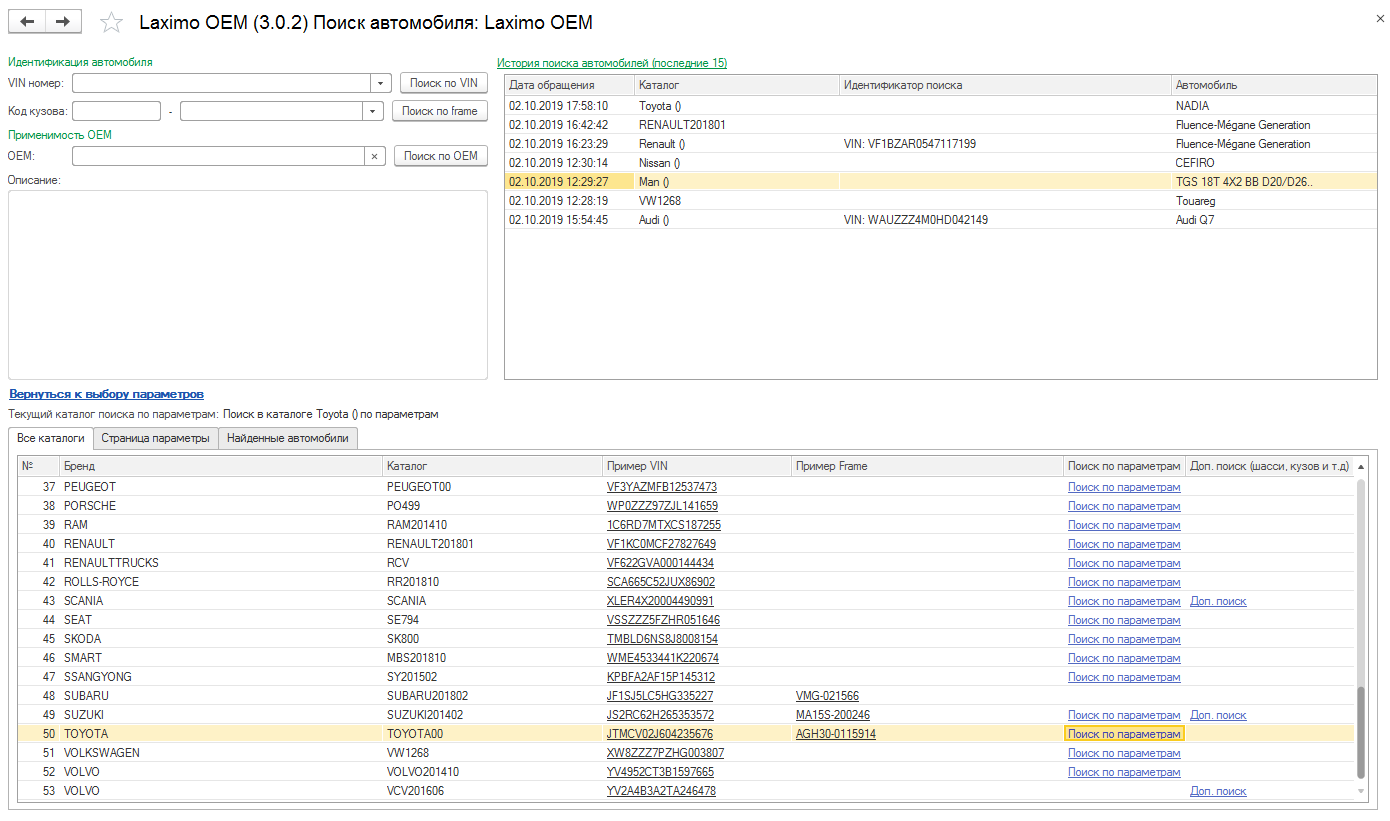Viewport: 1390px width, 821px height.
Task: Click Поиск по параметрам for VOLKSWAGEN row
Action: 1124,753
